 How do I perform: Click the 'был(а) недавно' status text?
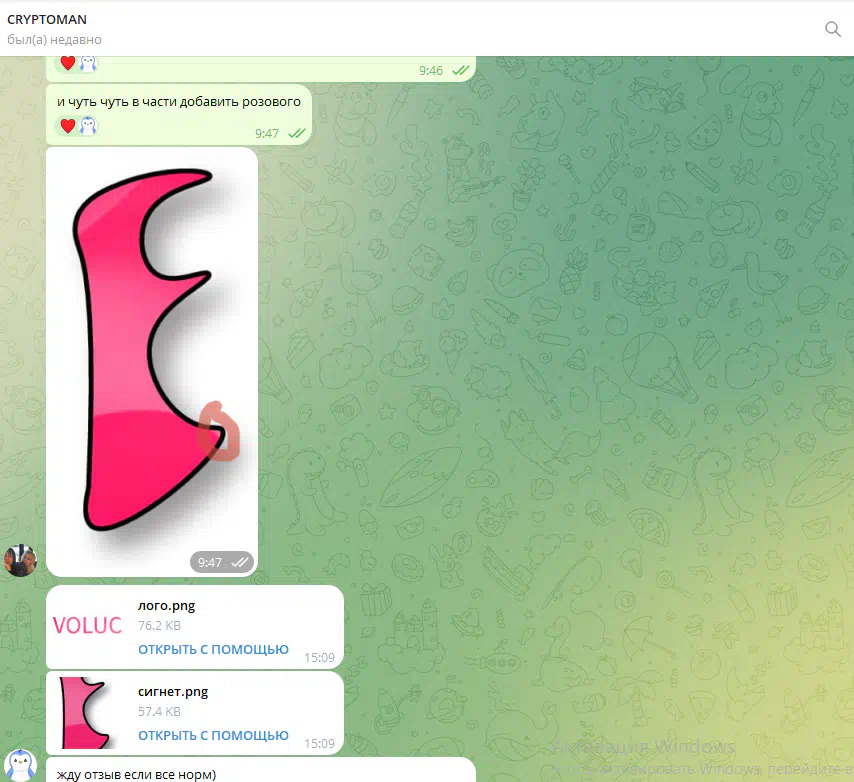(54, 40)
